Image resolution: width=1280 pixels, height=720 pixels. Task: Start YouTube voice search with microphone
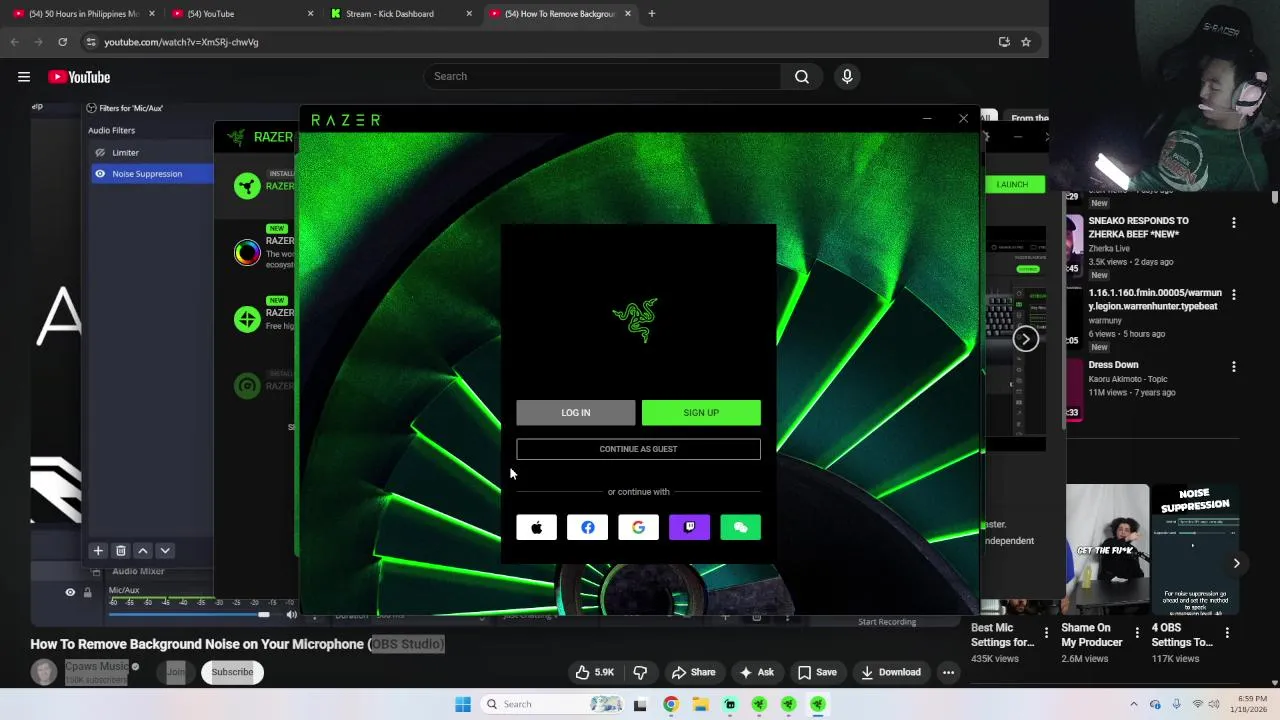click(847, 76)
